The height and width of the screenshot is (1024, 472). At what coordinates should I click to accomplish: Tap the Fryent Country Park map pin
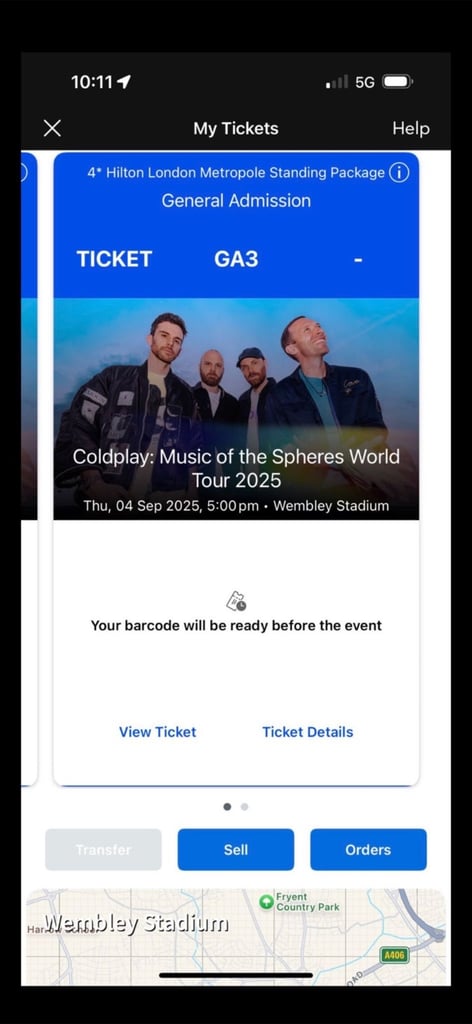pyautogui.click(x=266, y=902)
